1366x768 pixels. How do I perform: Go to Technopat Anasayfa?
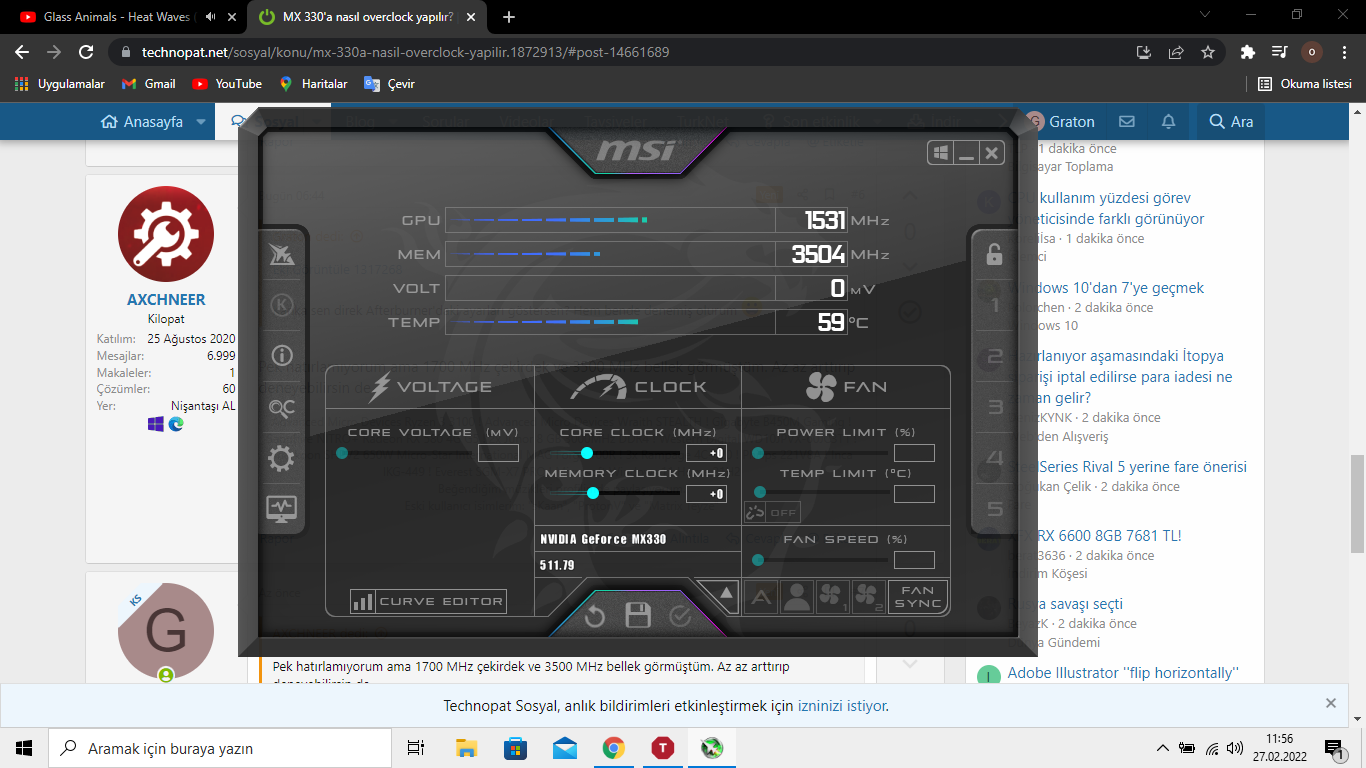pyautogui.click(x=142, y=122)
